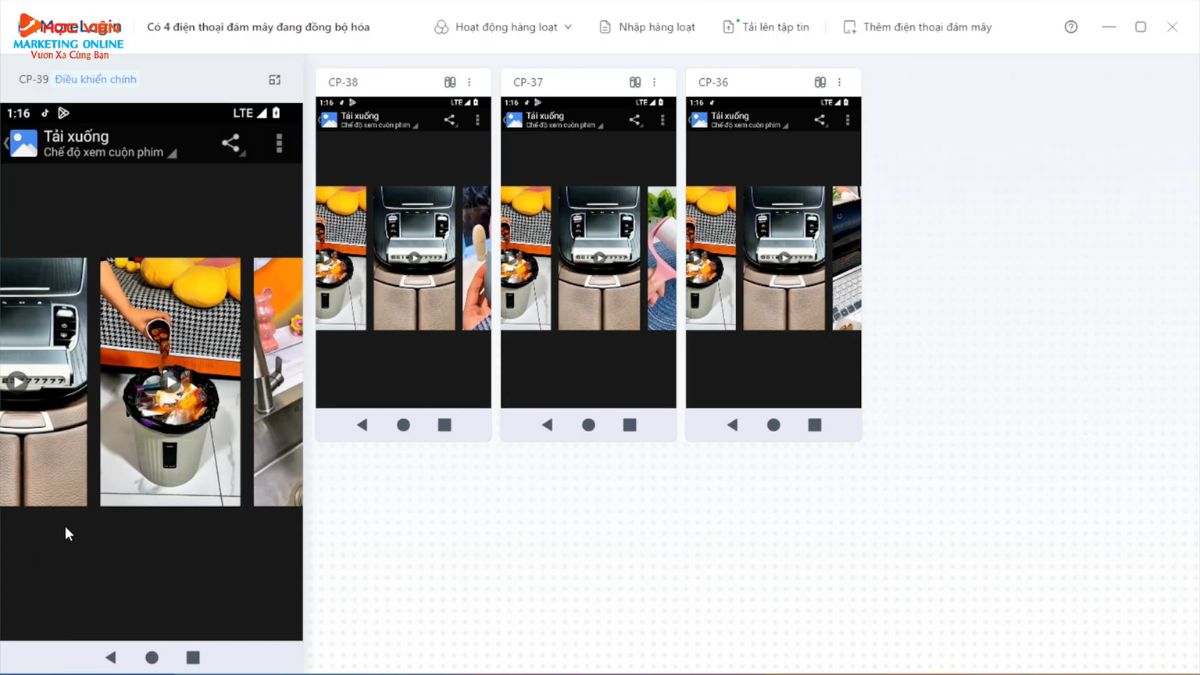Play car console video thumbnail in CP-38

tap(414, 258)
